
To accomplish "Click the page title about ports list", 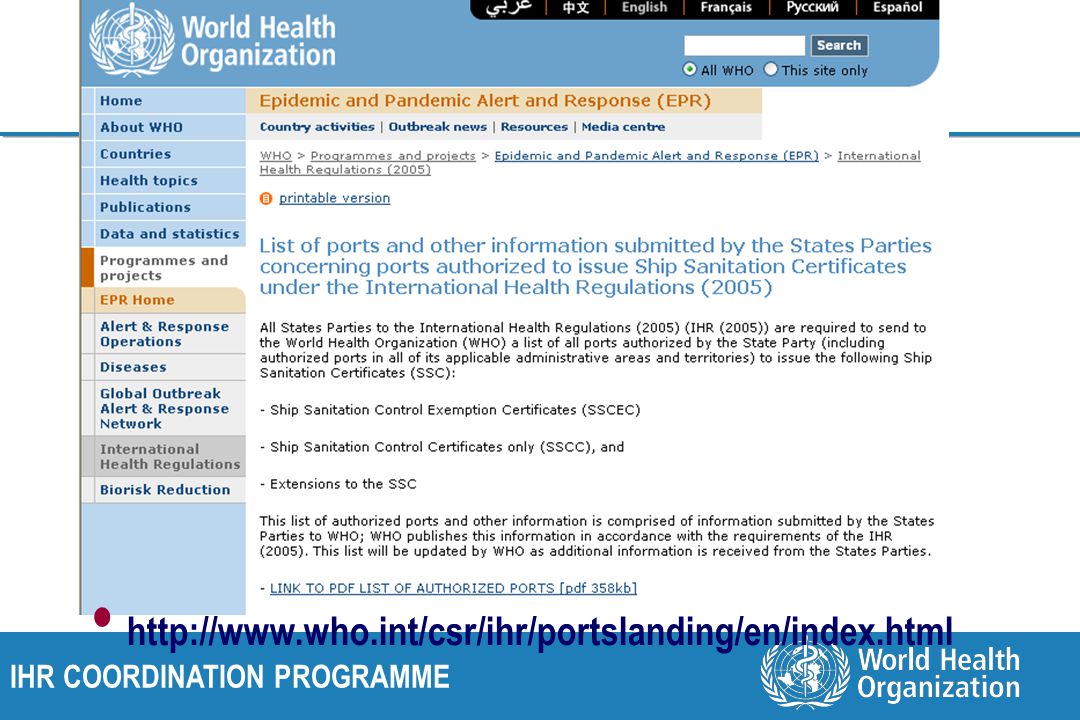I will point(596,267).
